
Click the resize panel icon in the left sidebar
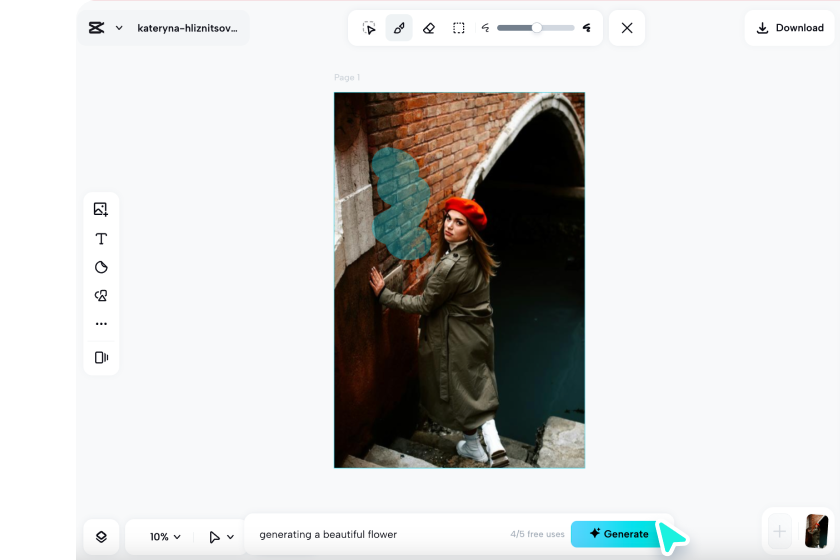[101, 357]
